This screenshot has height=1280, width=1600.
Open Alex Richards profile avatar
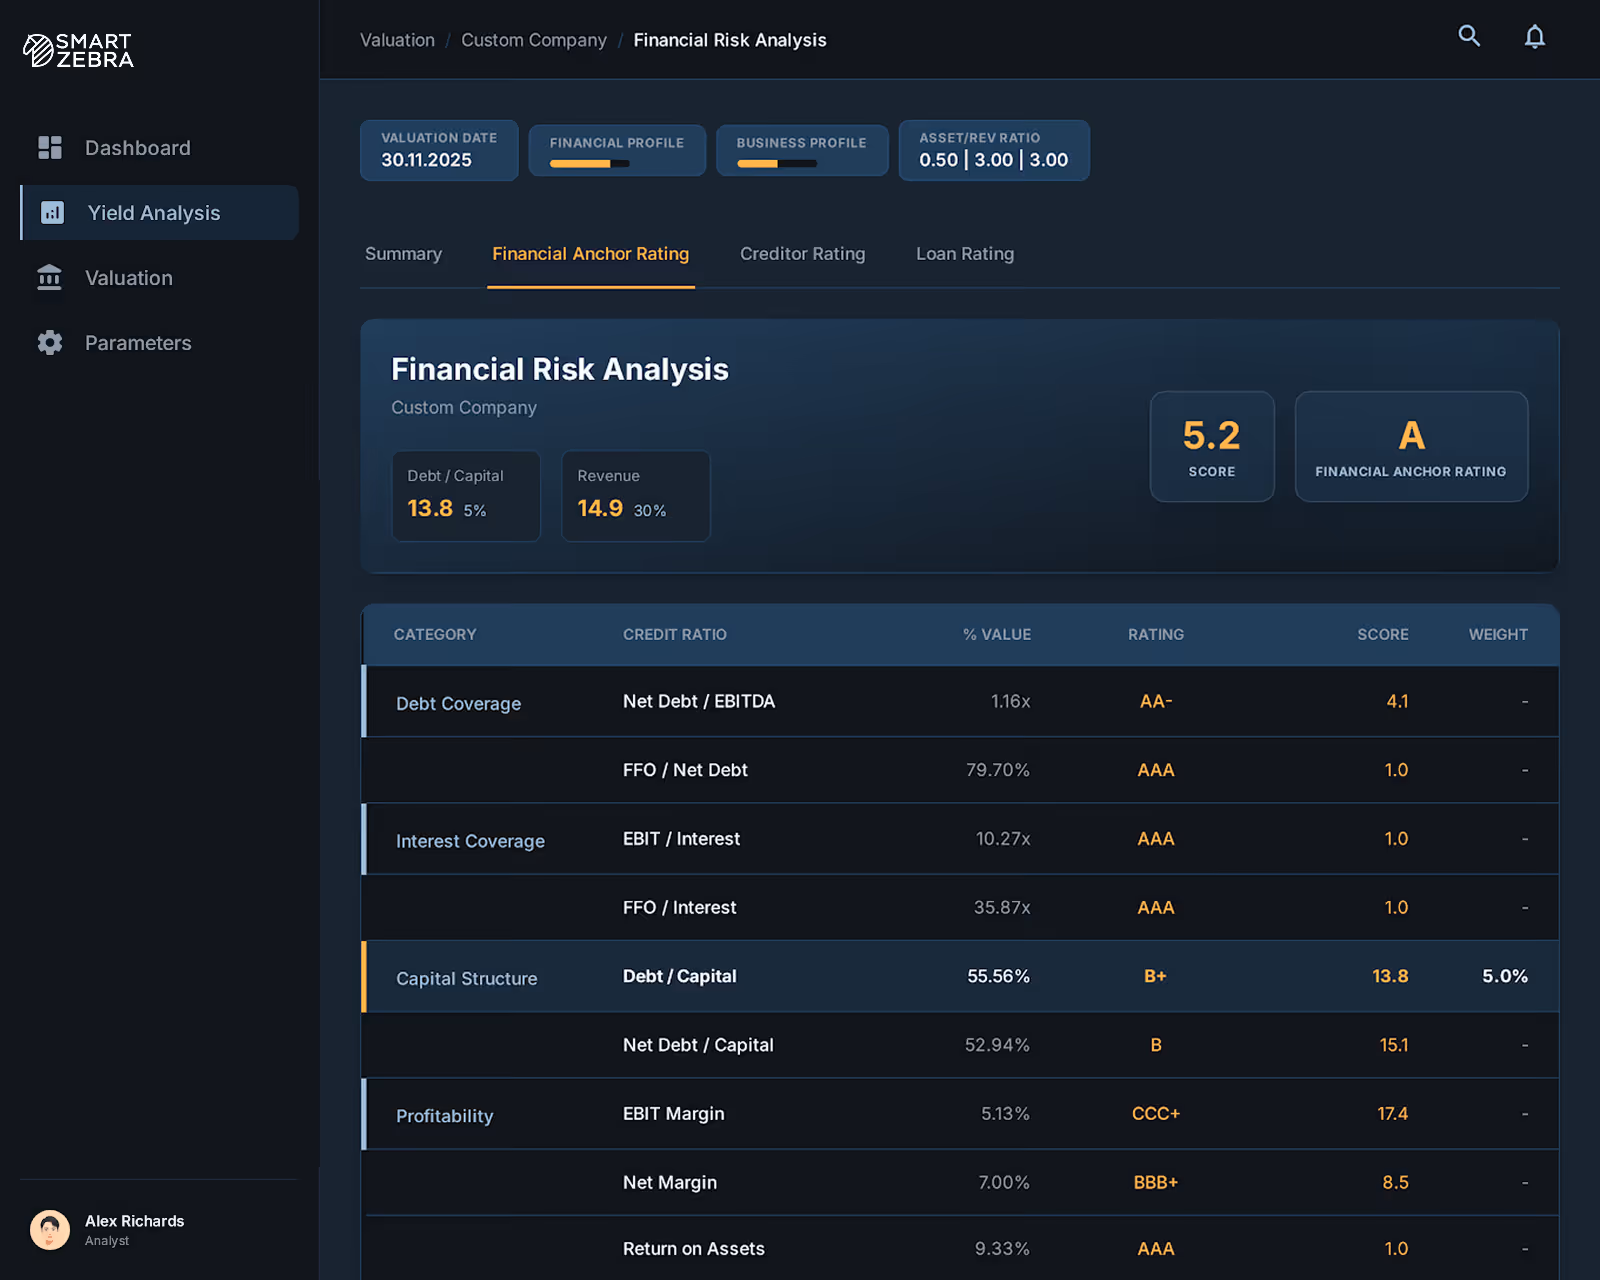click(x=50, y=1229)
